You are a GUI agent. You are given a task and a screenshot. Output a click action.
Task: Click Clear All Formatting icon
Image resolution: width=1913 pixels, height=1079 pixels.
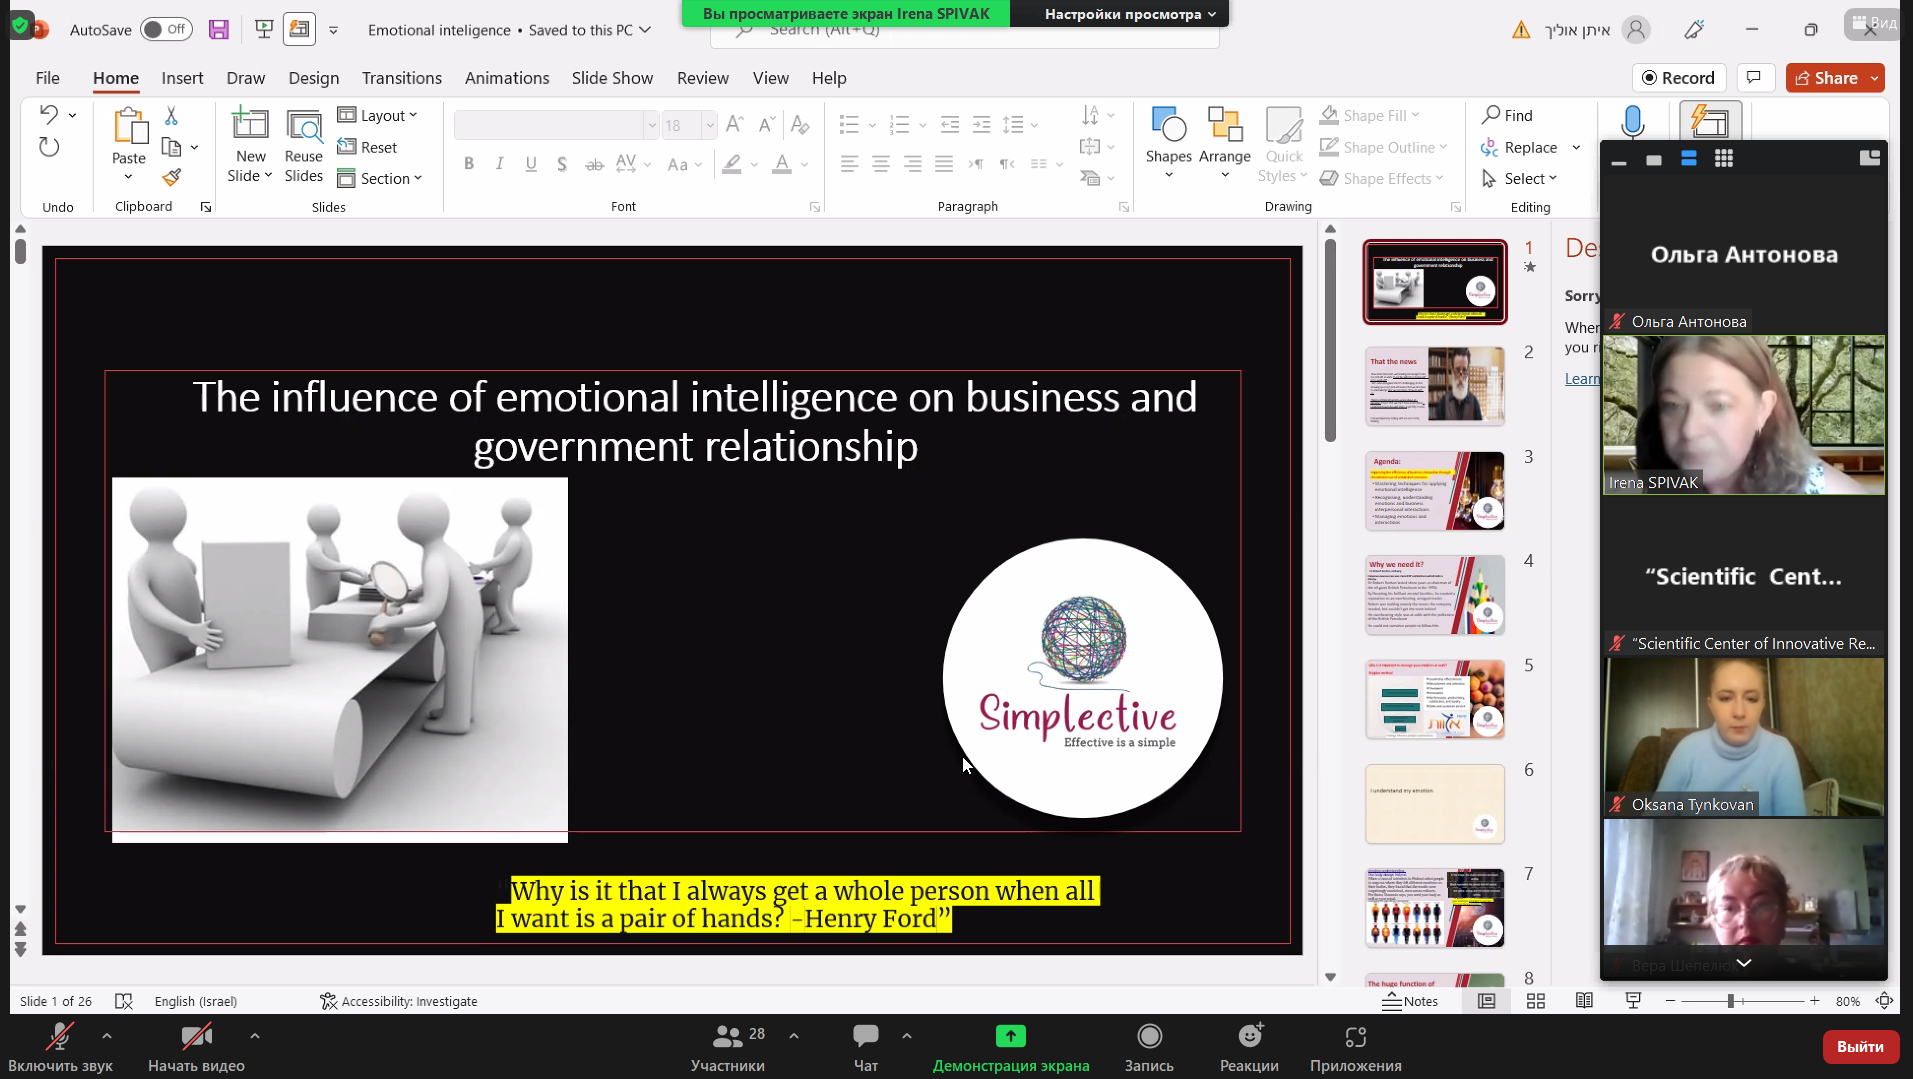pos(800,124)
